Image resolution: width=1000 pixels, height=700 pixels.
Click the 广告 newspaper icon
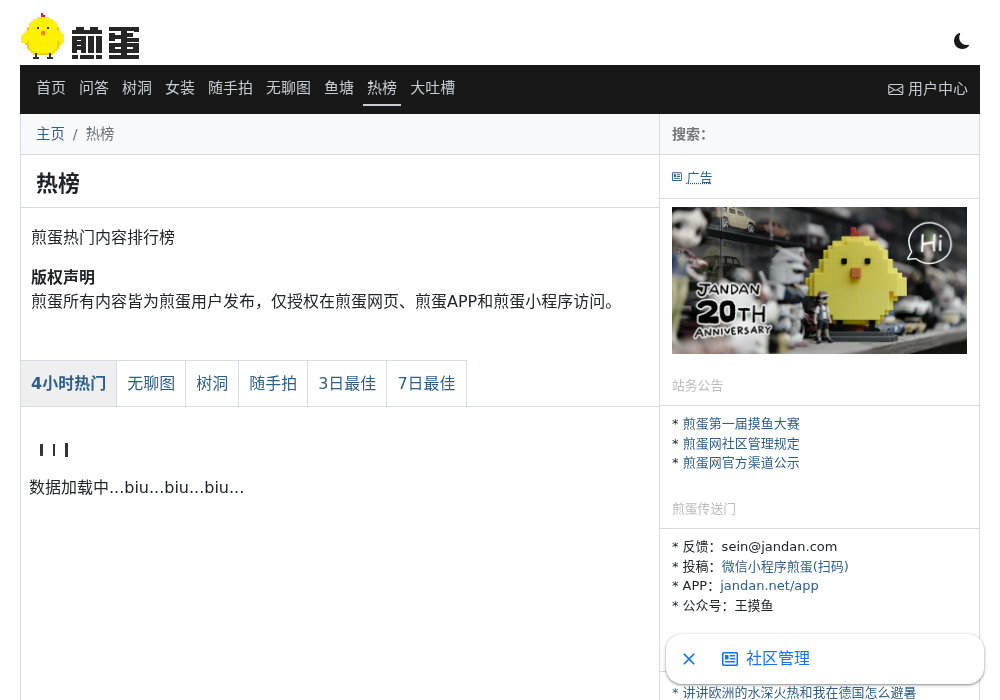[677, 177]
